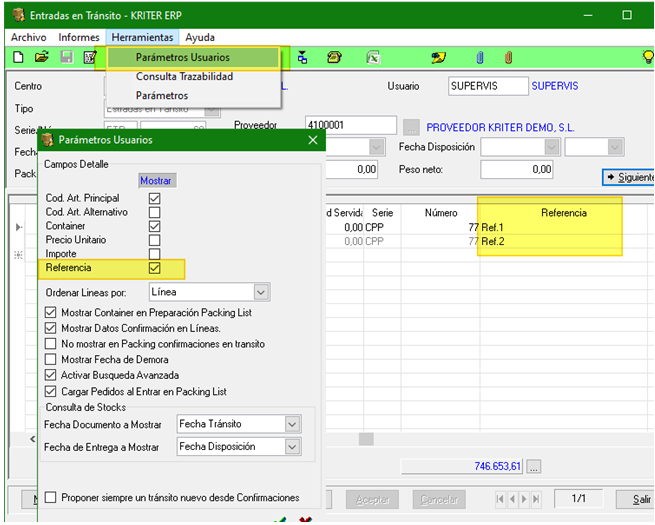Click the Peso neto input field
Viewport: 655px width, 525px height.
pyautogui.click(x=517, y=170)
